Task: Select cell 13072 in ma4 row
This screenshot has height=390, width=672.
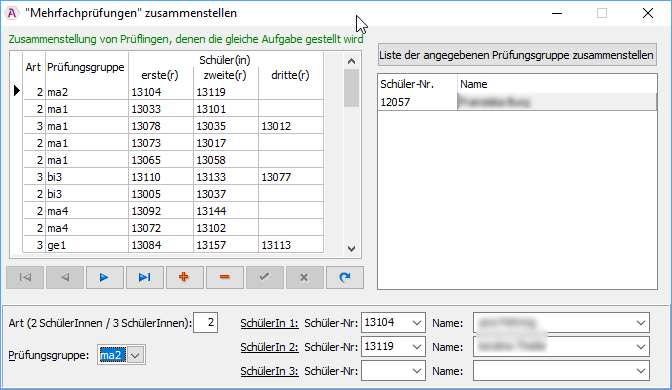Action: click(161, 228)
